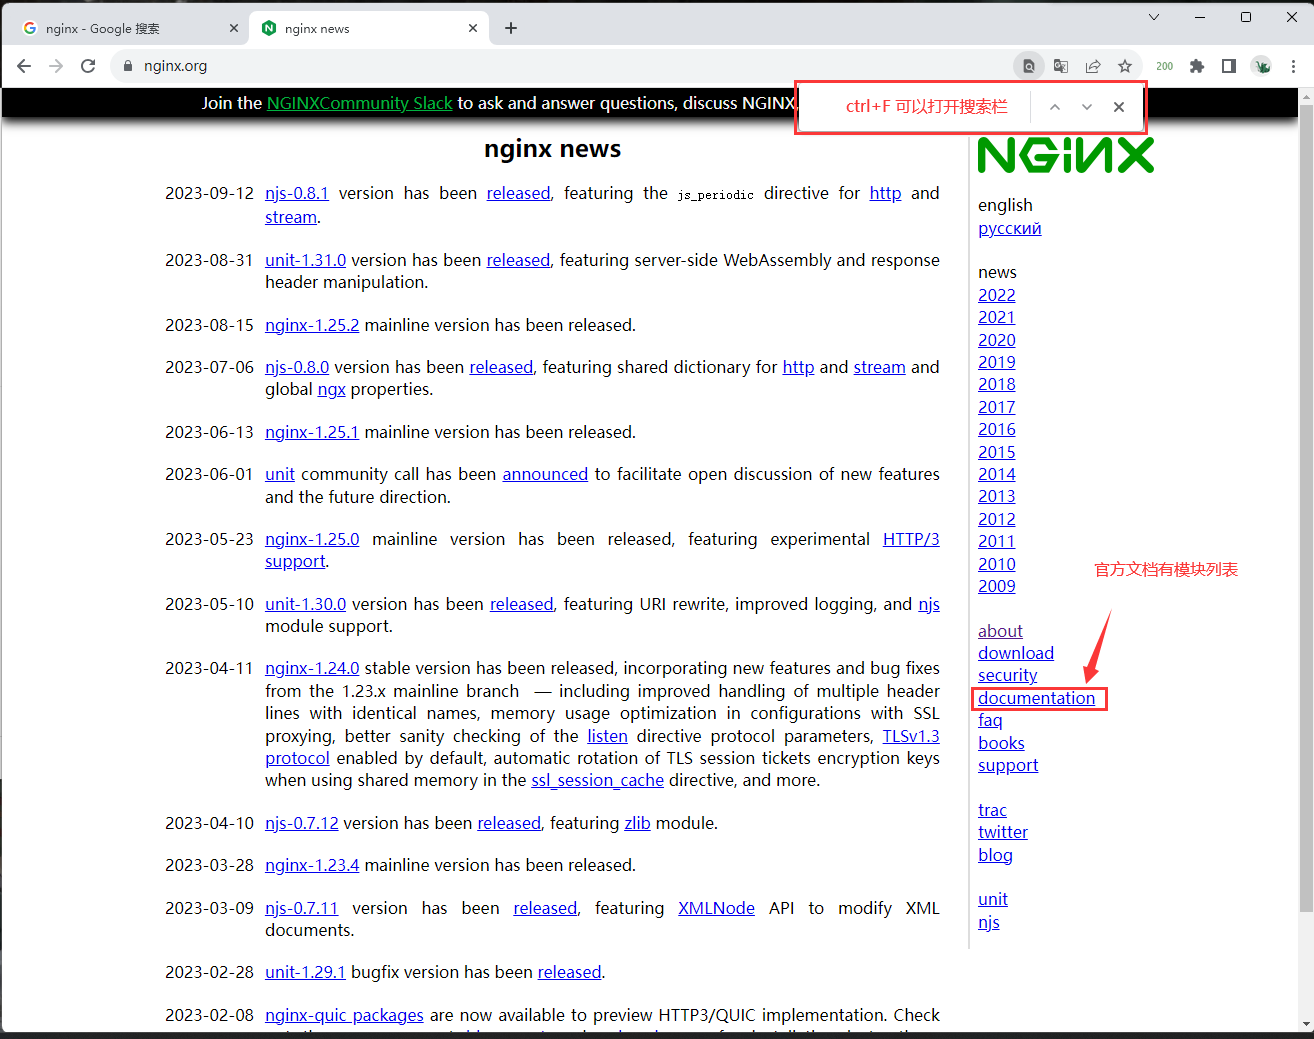Close the nginx news tab
Viewport: 1314px width, 1039px height.
click(x=473, y=28)
